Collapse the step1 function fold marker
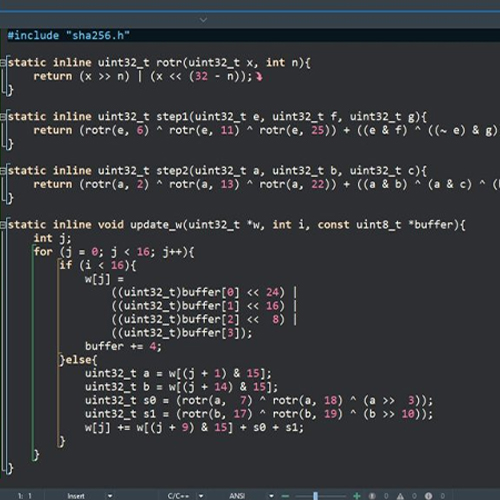The image size is (500, 500). tap(3, 116)
